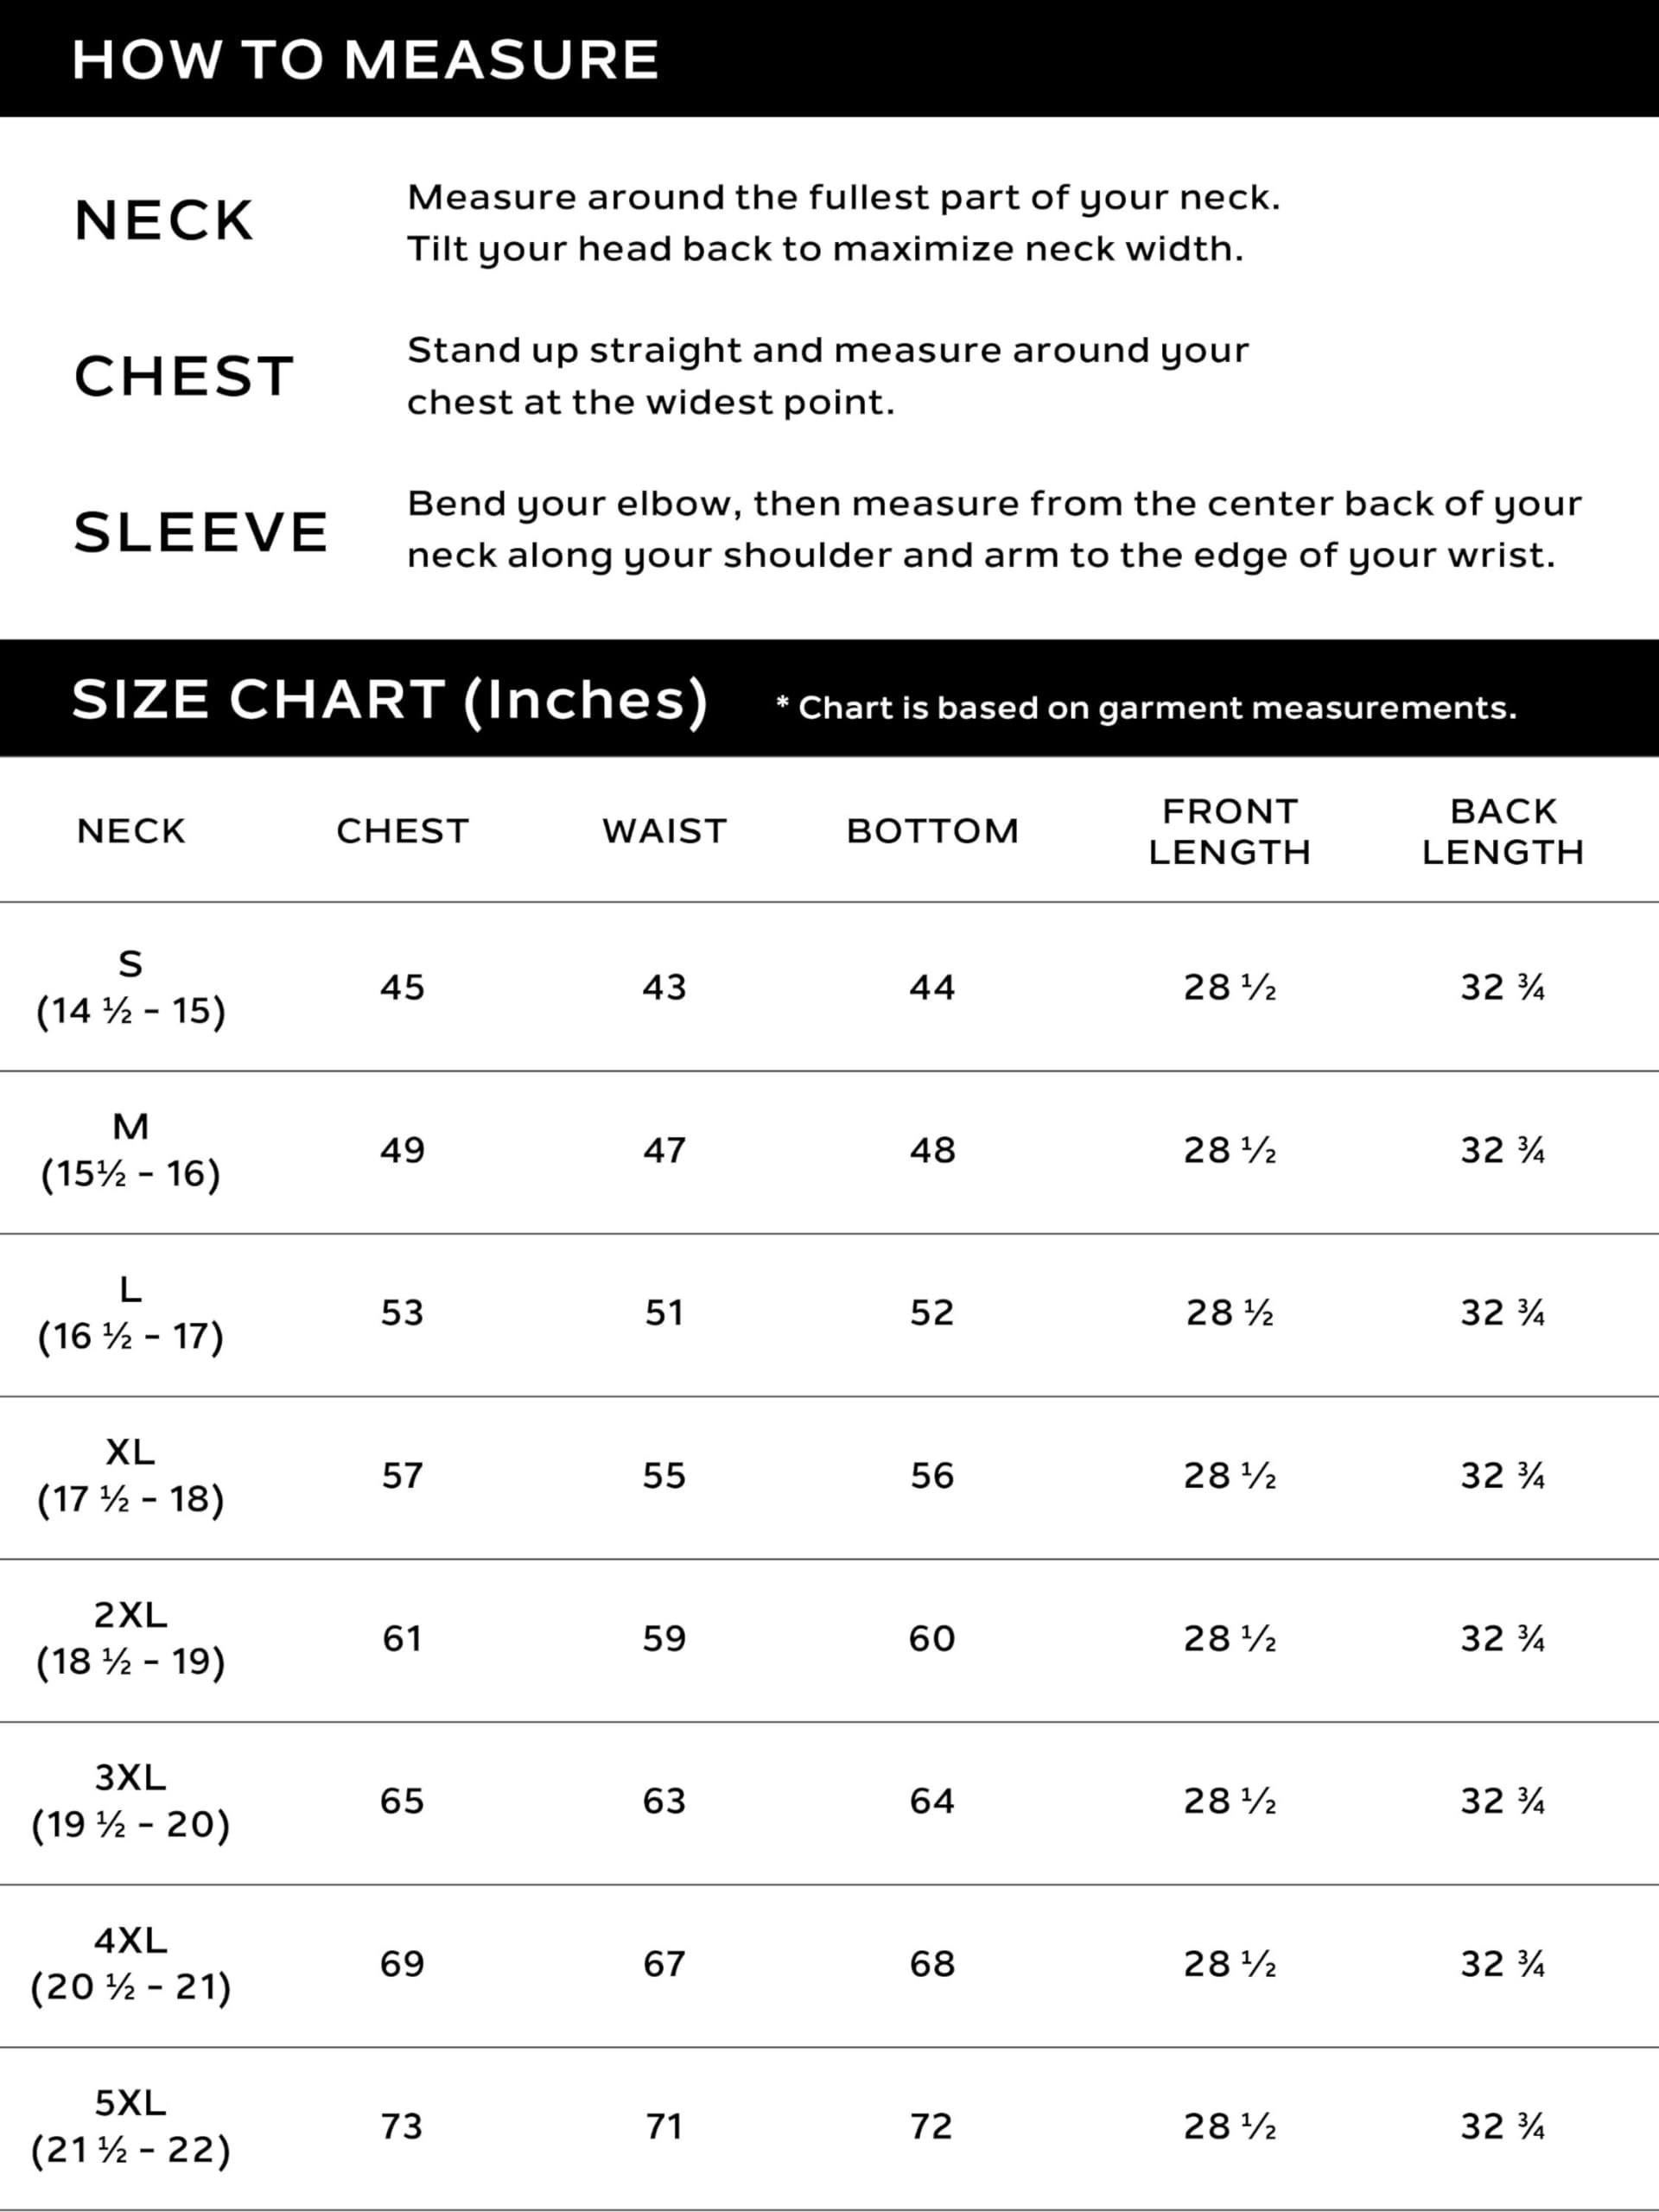
Task: Click the SIZE CHART (Inches) heading
Action: tap(390, 699)
